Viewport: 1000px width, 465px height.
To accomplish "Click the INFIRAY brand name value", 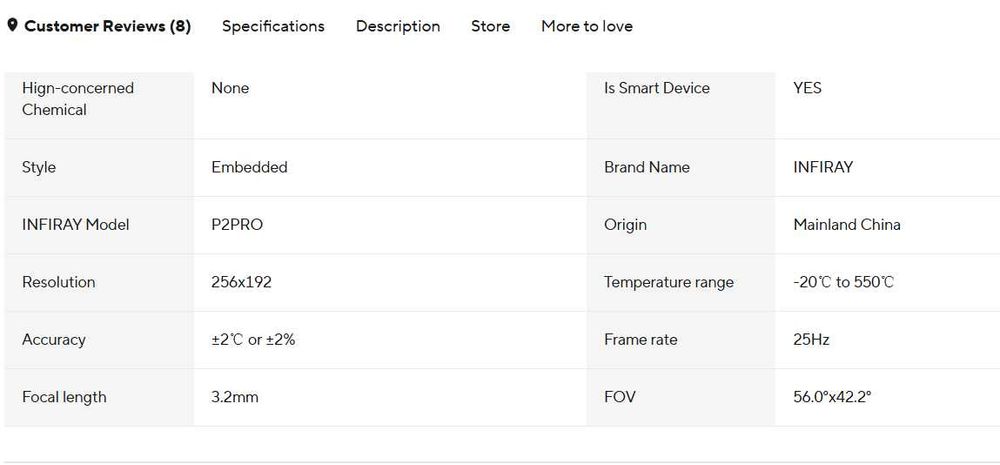I will 823,168.
